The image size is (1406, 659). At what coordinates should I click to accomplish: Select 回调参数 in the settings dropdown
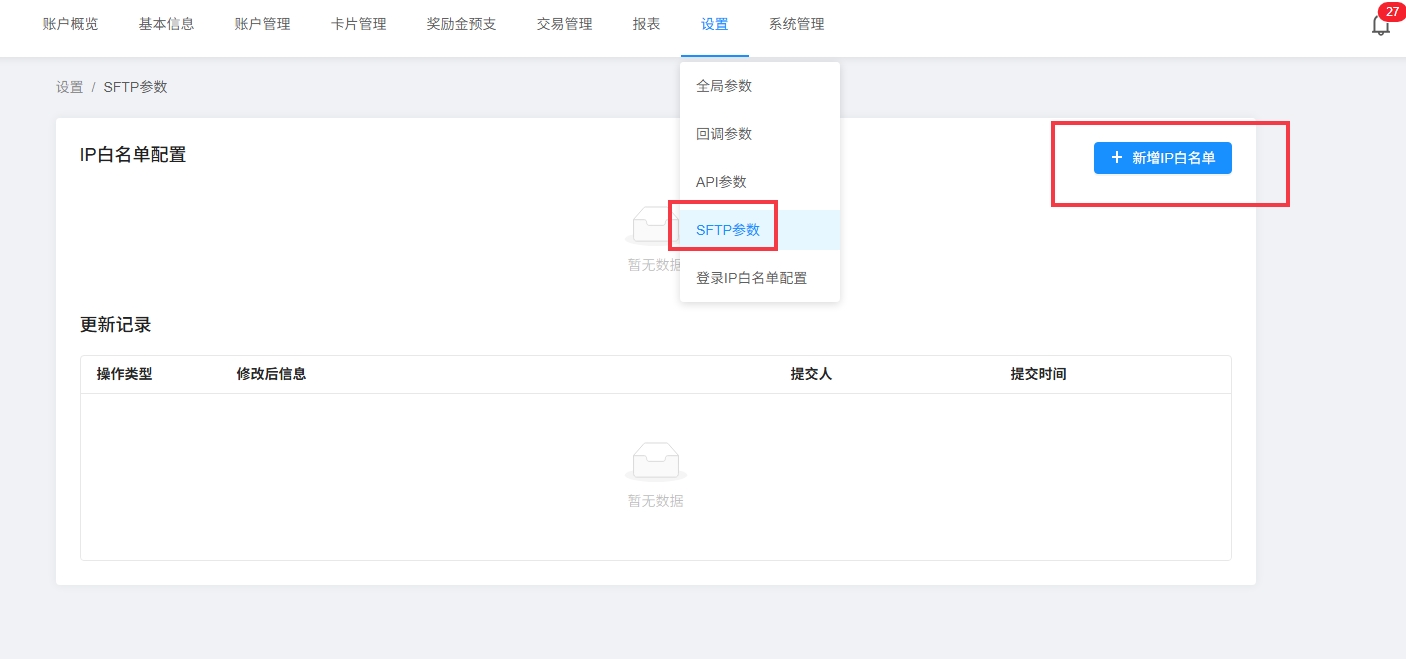tap(724, 134)
